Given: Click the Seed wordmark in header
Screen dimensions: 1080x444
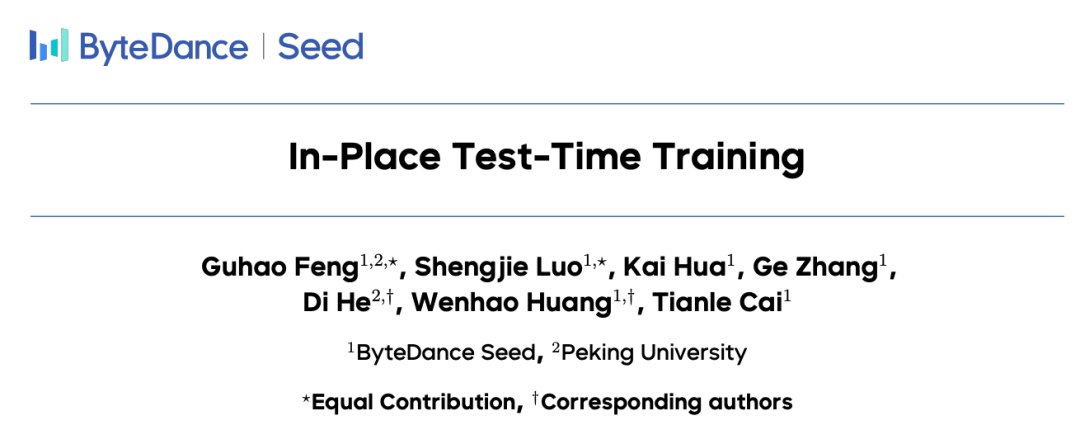Looking at the screenshot, I should pyautogui.click(x=320, y=47).
